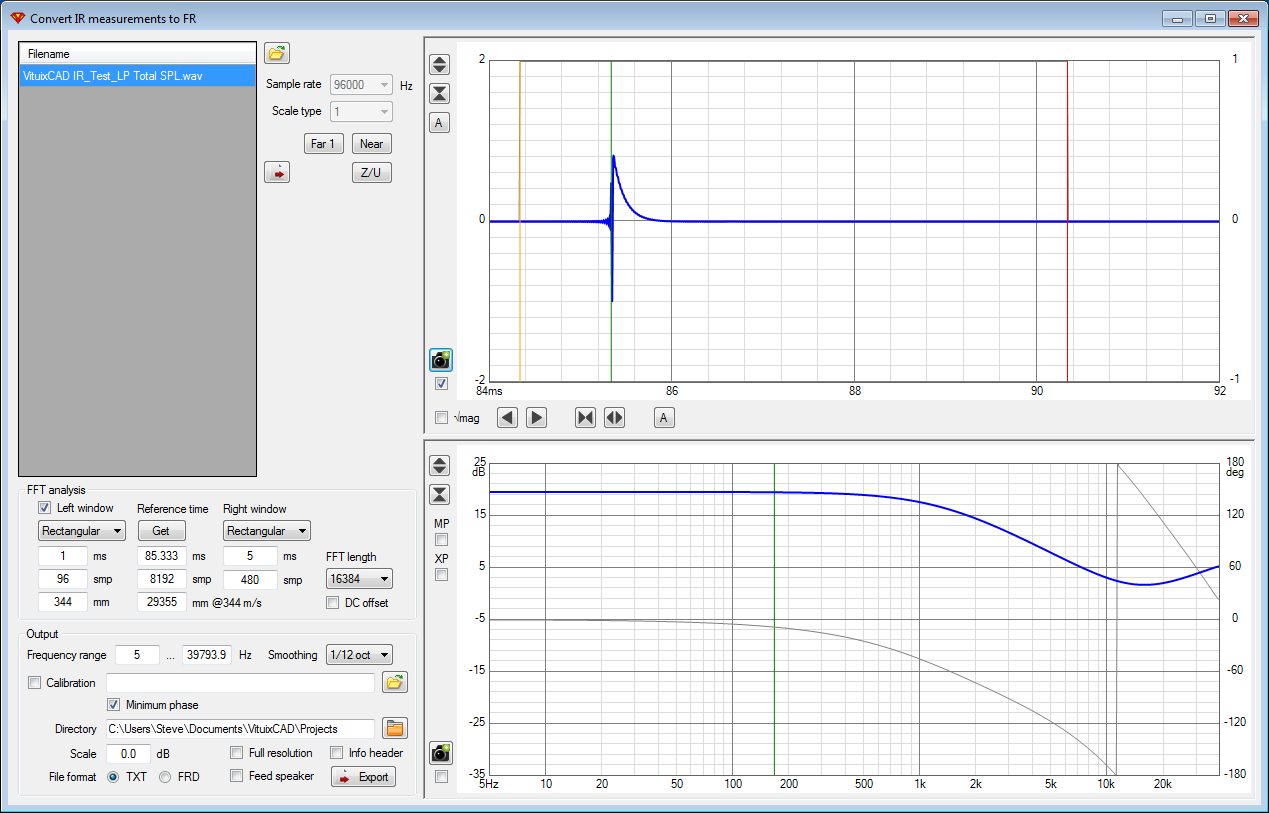Click the reference 29355 mm field
This screenshot has height=813, width=1269.
[x=161, y=602]
